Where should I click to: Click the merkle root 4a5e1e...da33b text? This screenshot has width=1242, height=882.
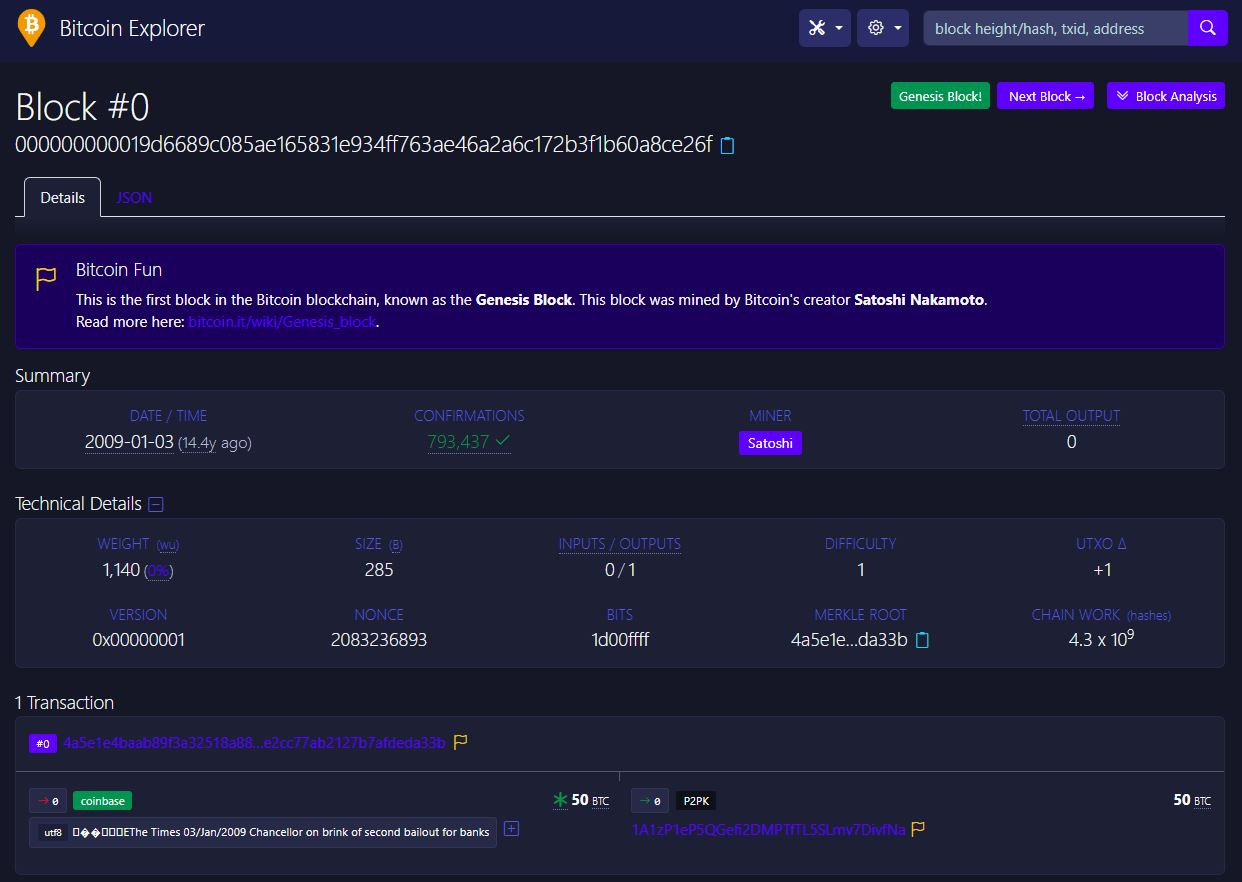pos(849,640)
